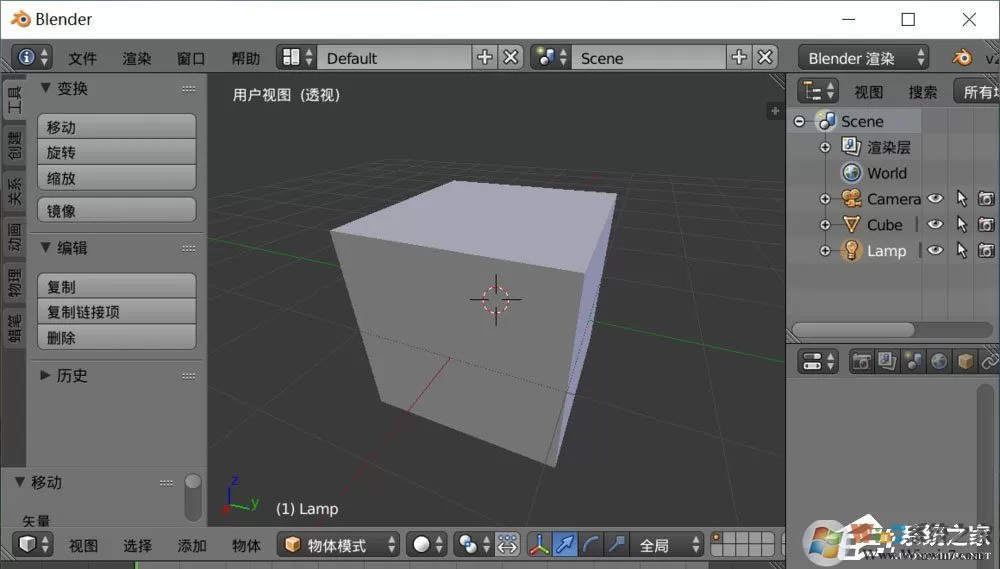This screenshot has height=569, width=1000.
Task: Open the 渲染 menu
Action: pyautogui.click(x=137, y=59)
